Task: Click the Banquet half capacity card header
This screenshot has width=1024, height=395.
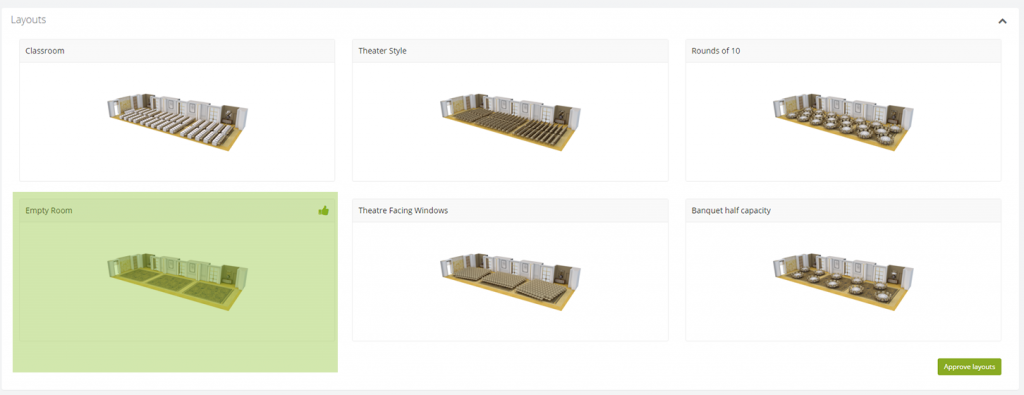Action: [843, 211]
